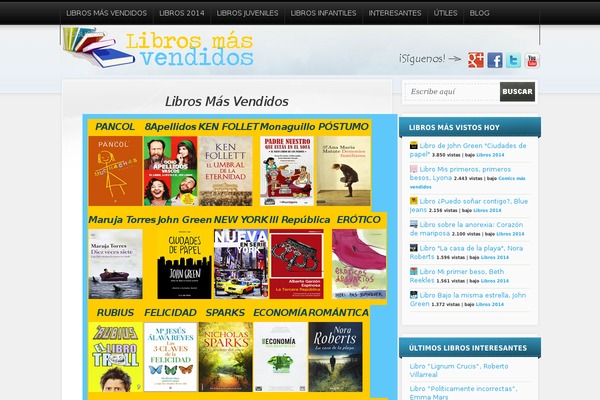The height and width of the screenshot is (400, 600).
Task: Click the Libros más vendidos site logo
Action: (158, 48)
